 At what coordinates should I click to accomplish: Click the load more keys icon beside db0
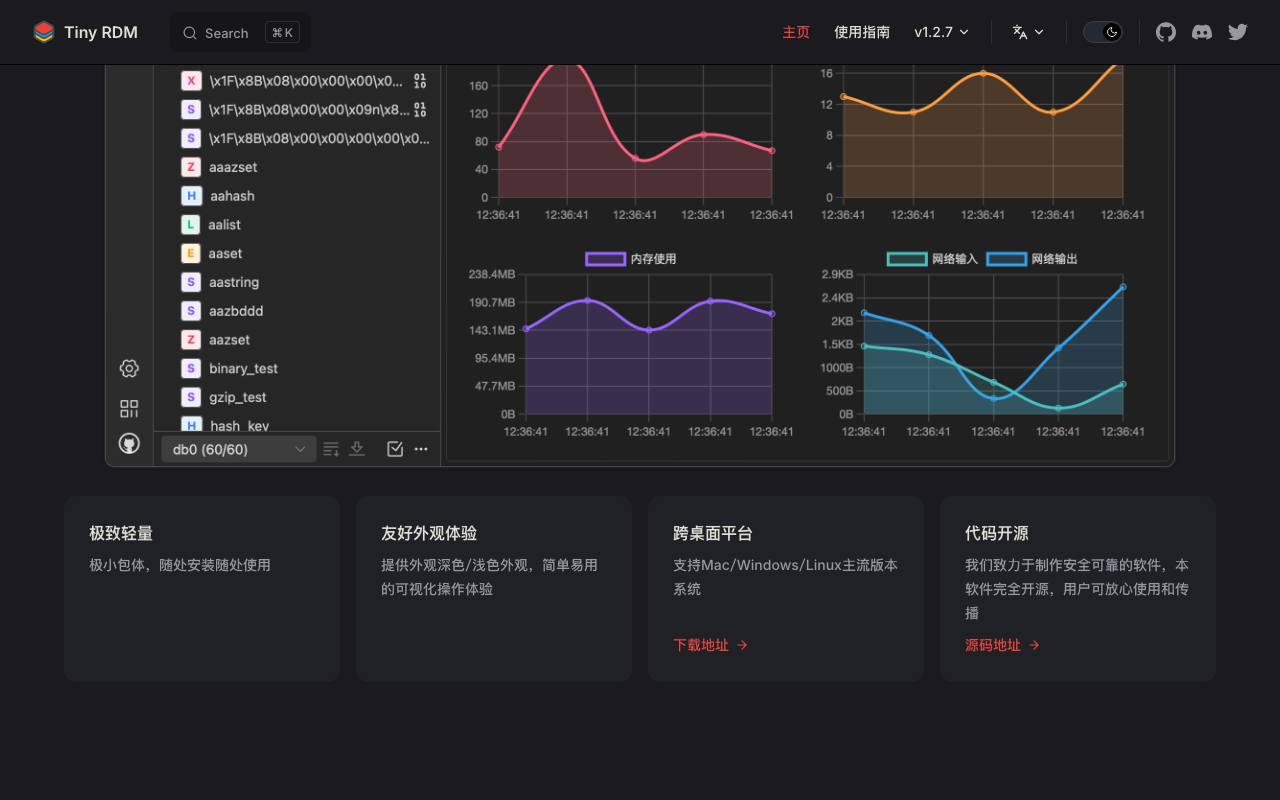click(331, 449)
